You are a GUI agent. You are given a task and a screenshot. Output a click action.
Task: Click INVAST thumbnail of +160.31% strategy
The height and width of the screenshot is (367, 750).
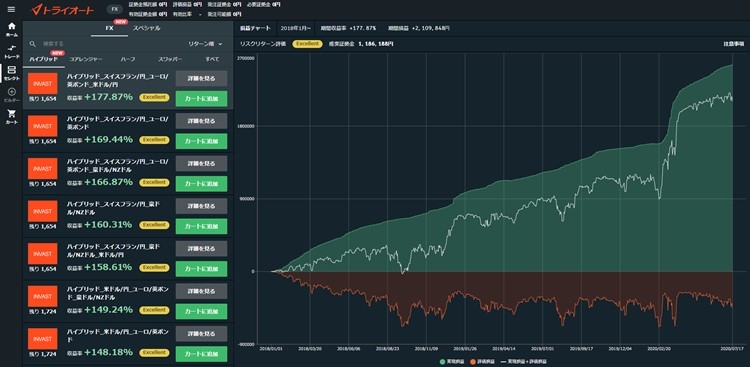[43, 211]
